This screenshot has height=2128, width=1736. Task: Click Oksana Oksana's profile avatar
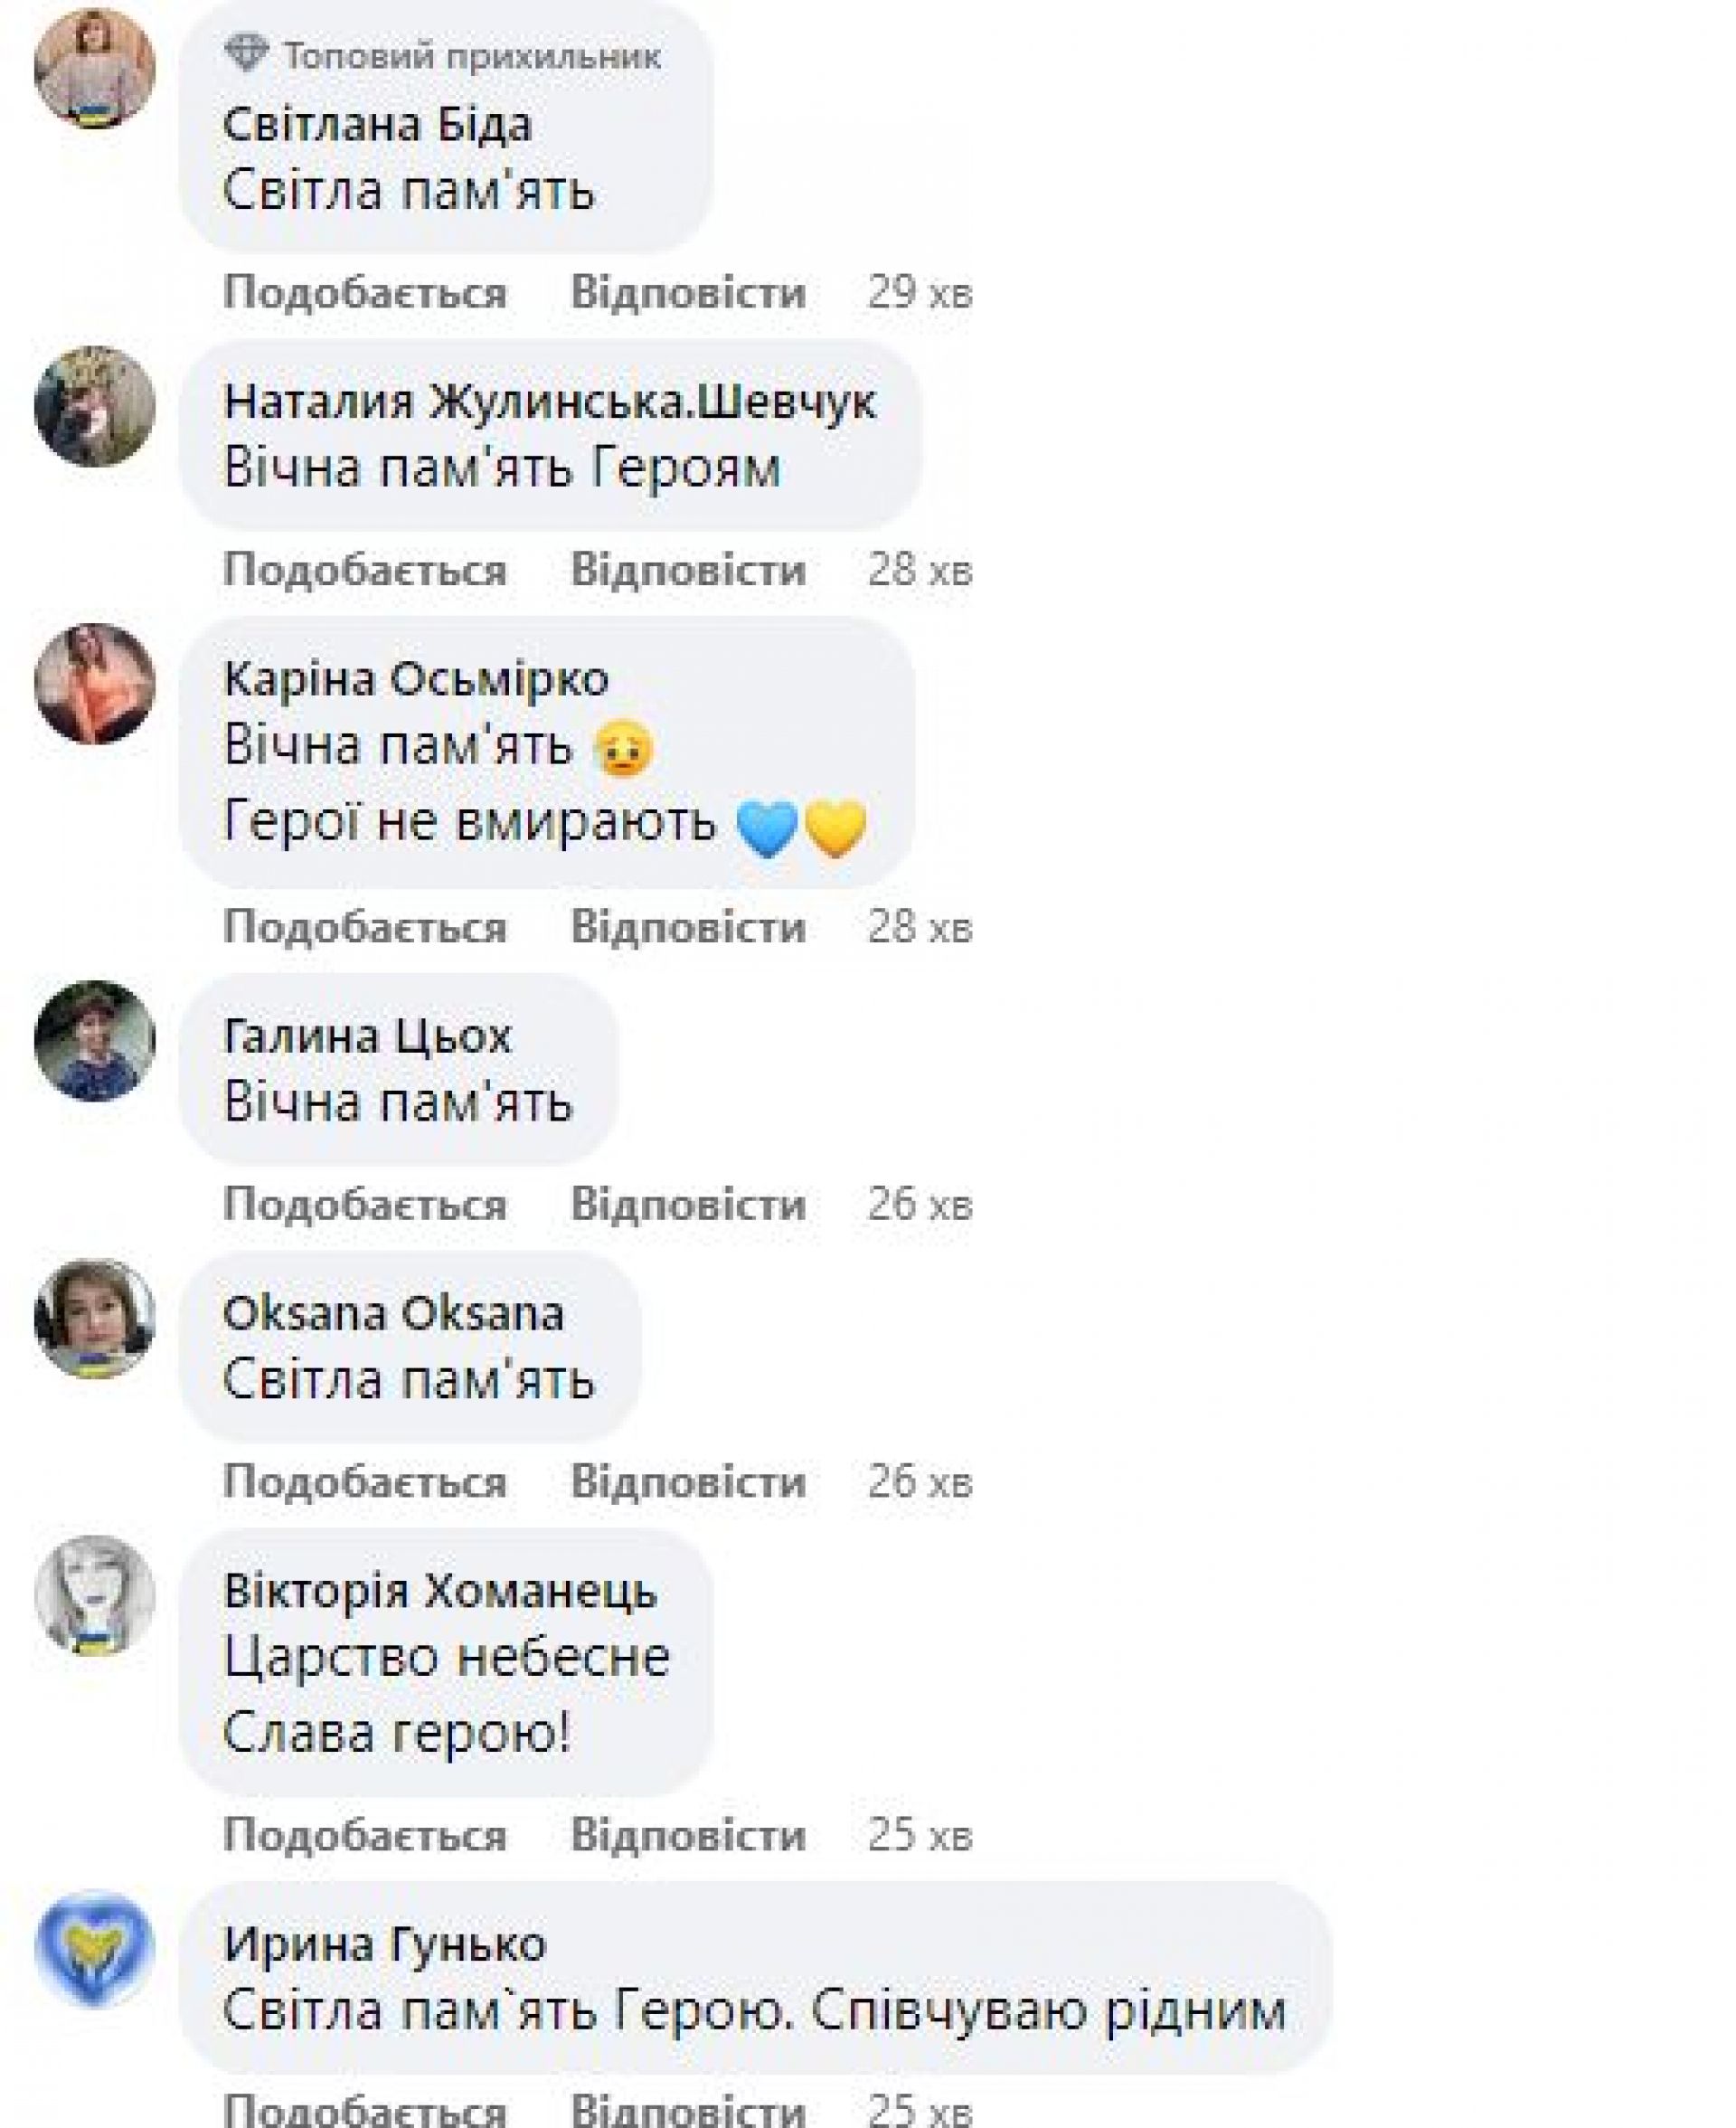click(95, 1318)
